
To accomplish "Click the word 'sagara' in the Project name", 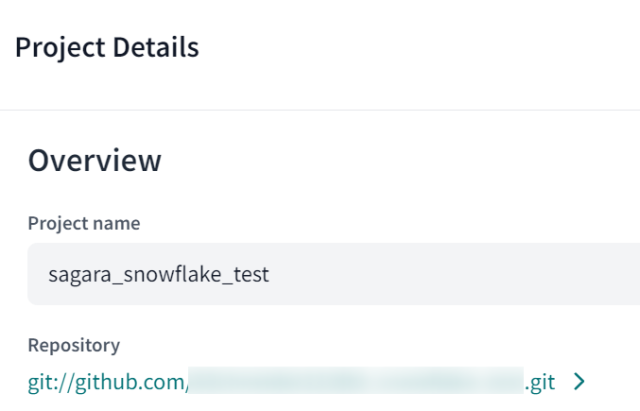I will 78,274.
